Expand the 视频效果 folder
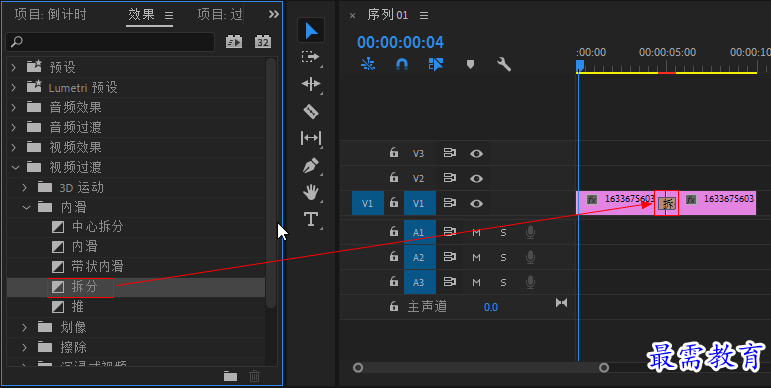 (x=14, y=147)
